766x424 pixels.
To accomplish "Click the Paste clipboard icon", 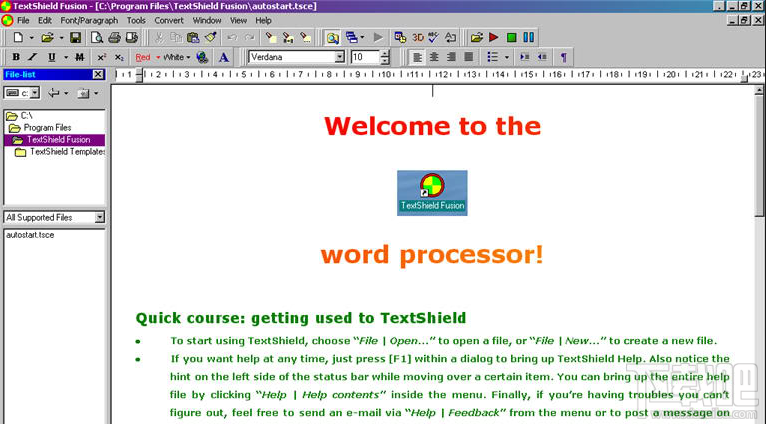I will coord(193,38).
